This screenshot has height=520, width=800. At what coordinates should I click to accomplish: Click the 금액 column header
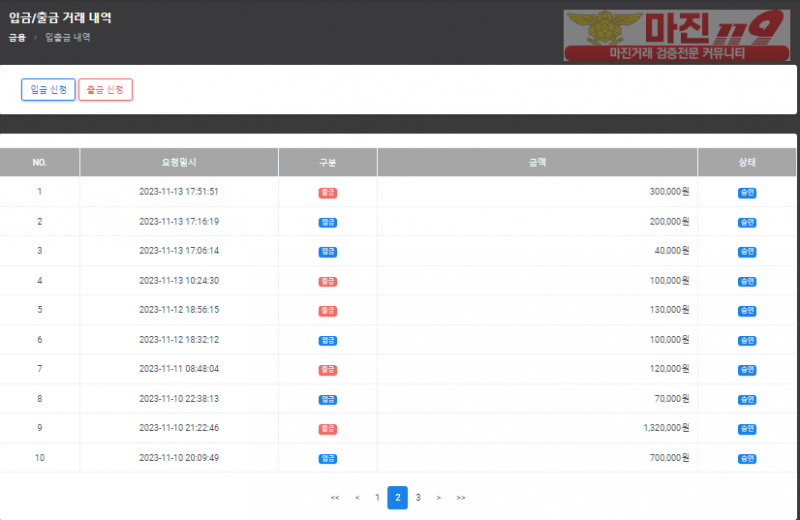[x=537, y=162]
